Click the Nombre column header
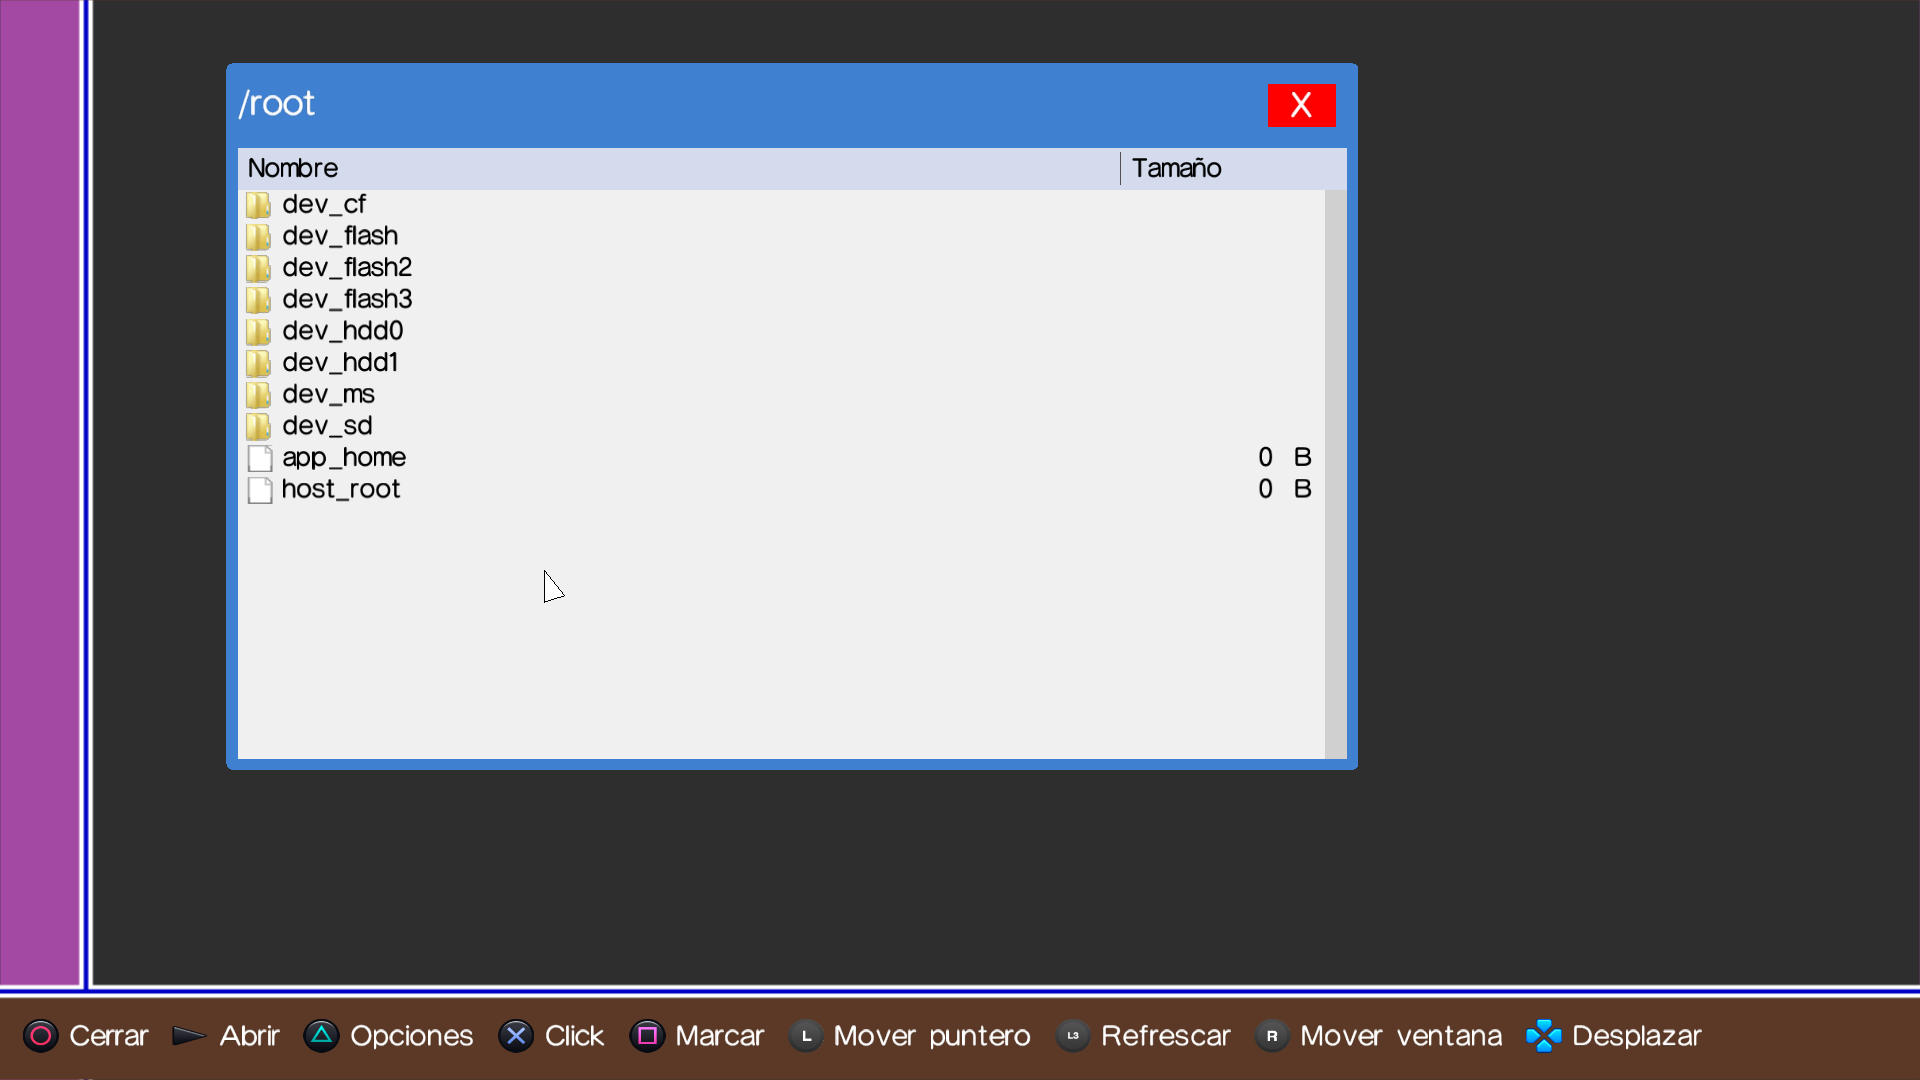 point(293,168)
